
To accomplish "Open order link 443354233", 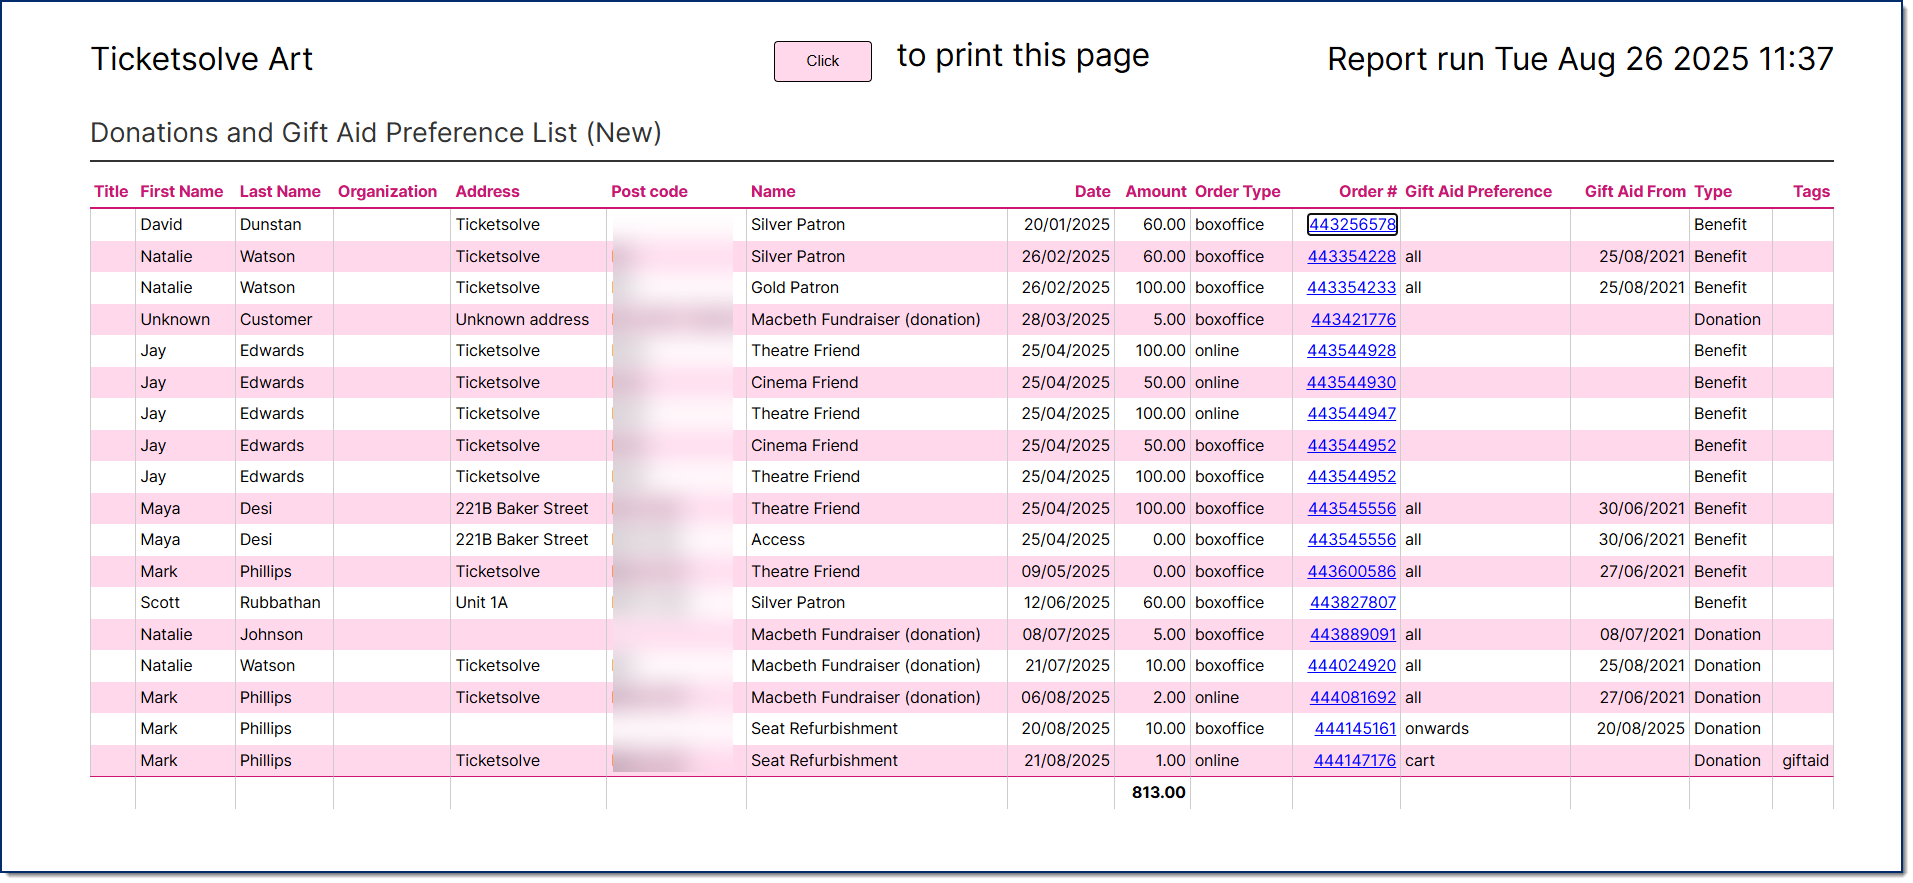I will coord(1352,288).
